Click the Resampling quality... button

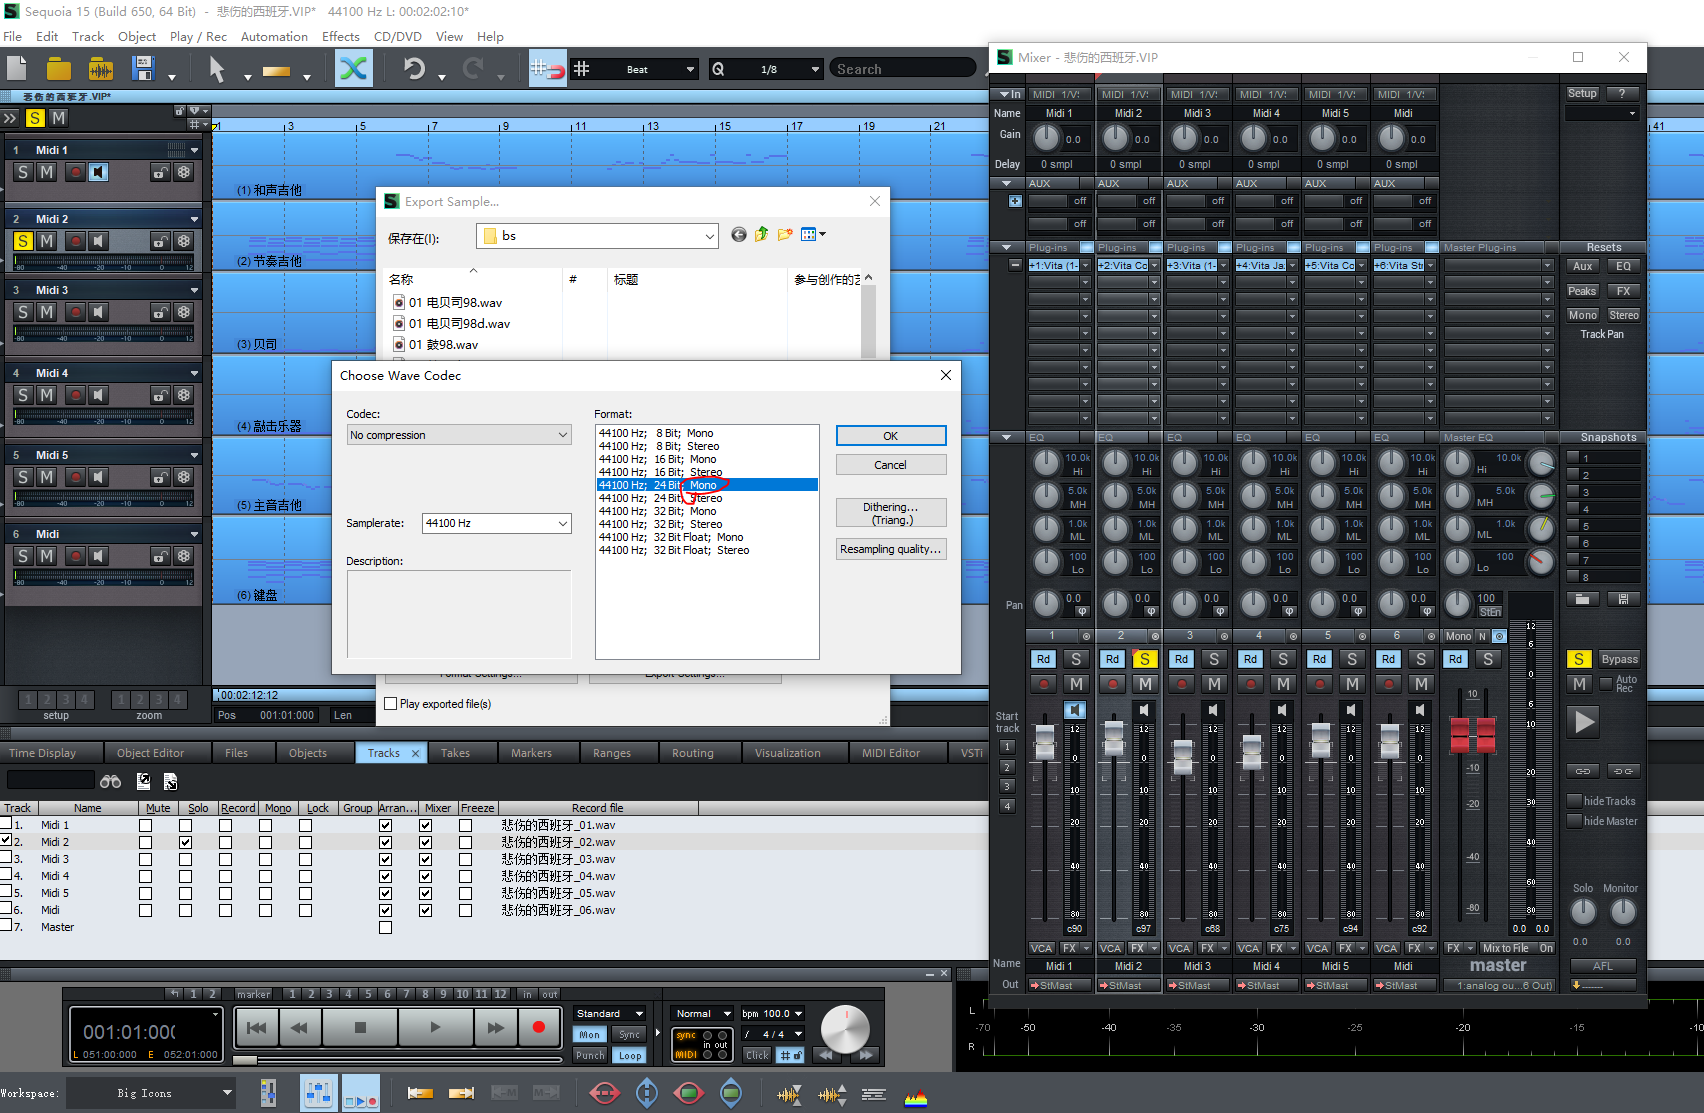coord(890,549)
